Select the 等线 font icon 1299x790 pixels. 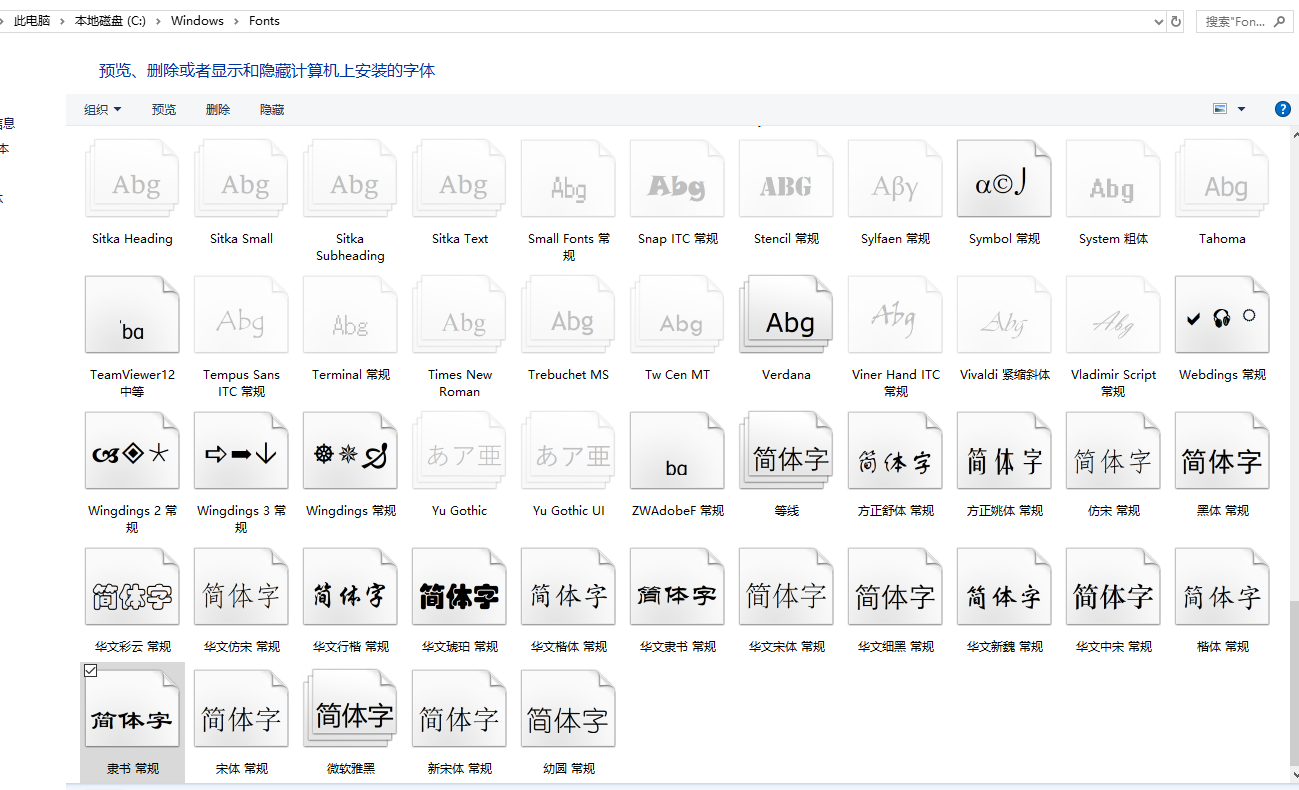click(x=786, y=451)
